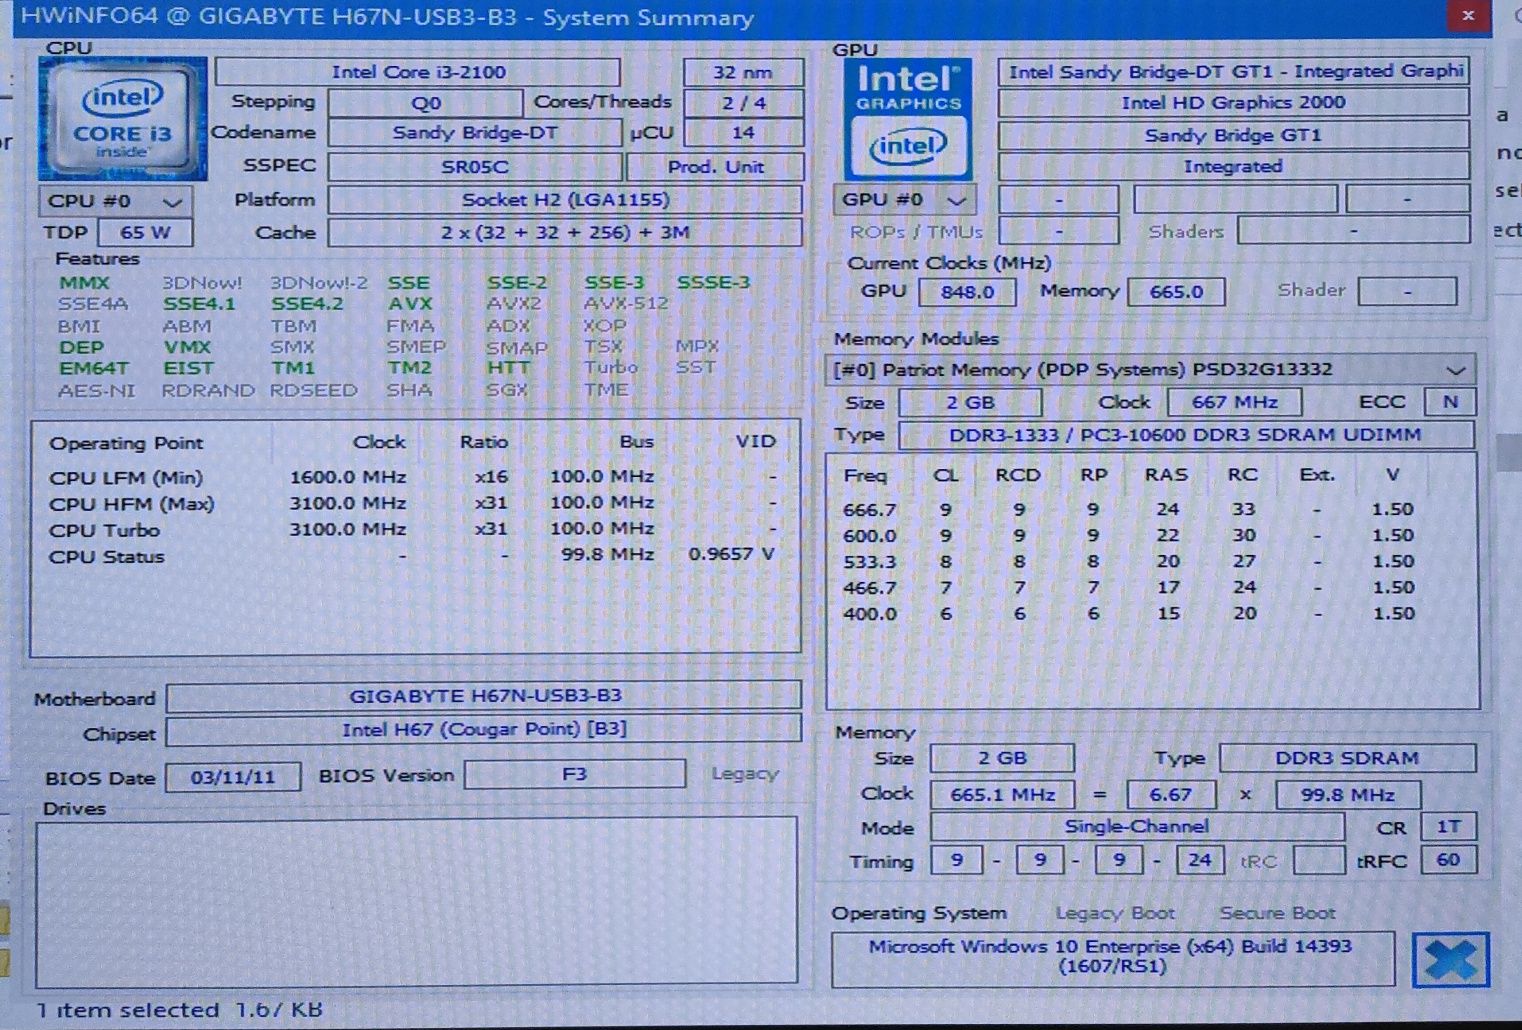Viewport: 1522px width, 1030px height.
Task: Click the SSE4.1 feature label
Action: 200,304
